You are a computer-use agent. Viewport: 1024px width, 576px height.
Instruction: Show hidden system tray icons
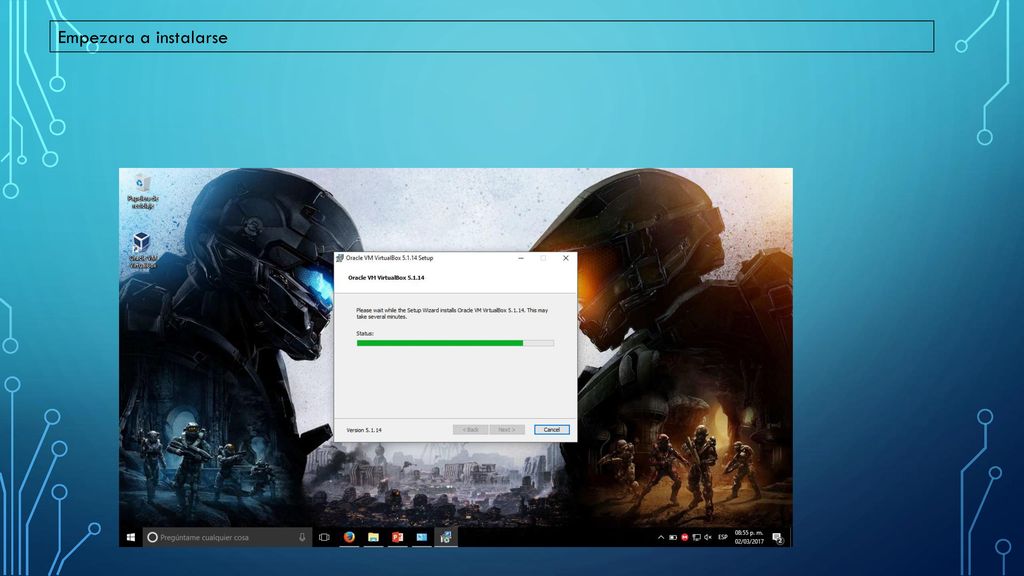point(661,537)
